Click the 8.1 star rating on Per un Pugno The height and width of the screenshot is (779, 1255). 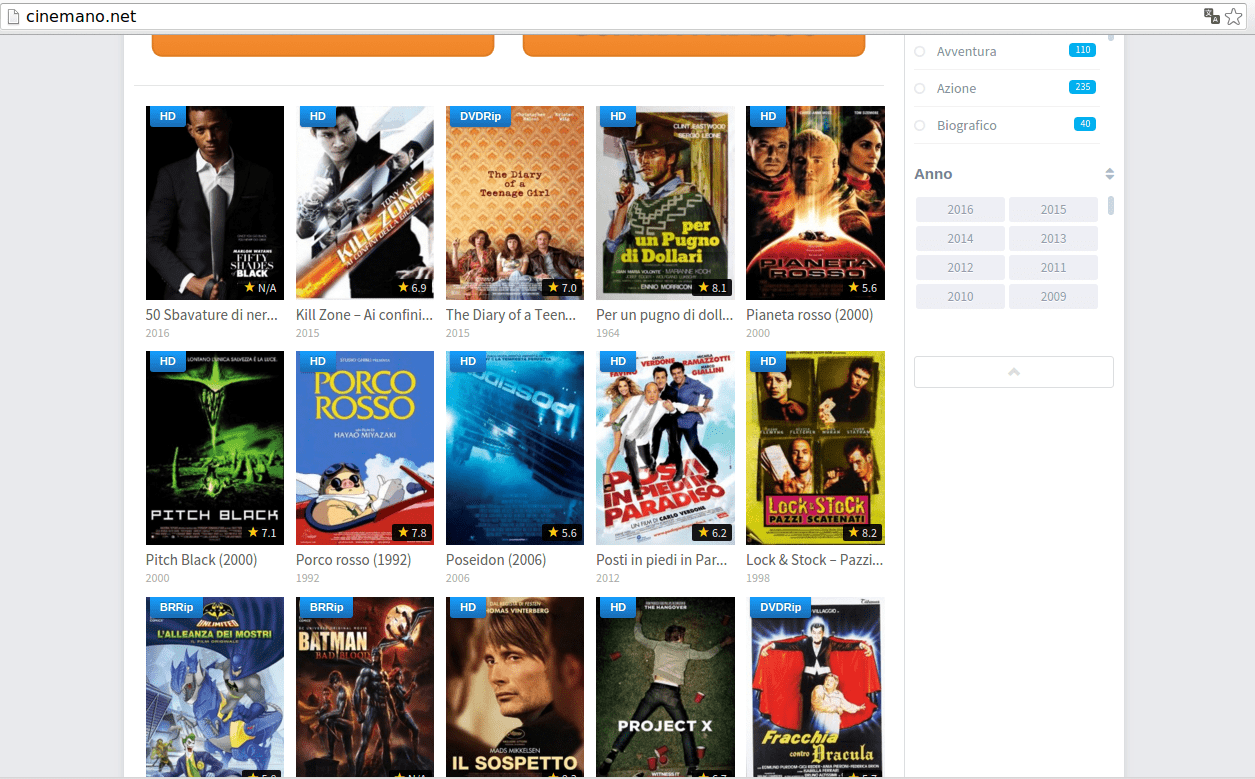click(712, 288)
